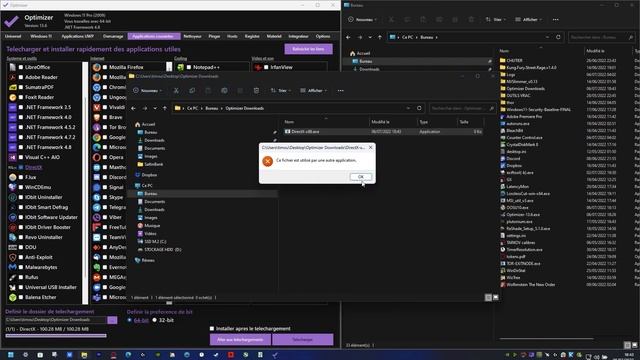
Task: Click the DirectX link
Action: pyautogui.click(x=33, y=167)
